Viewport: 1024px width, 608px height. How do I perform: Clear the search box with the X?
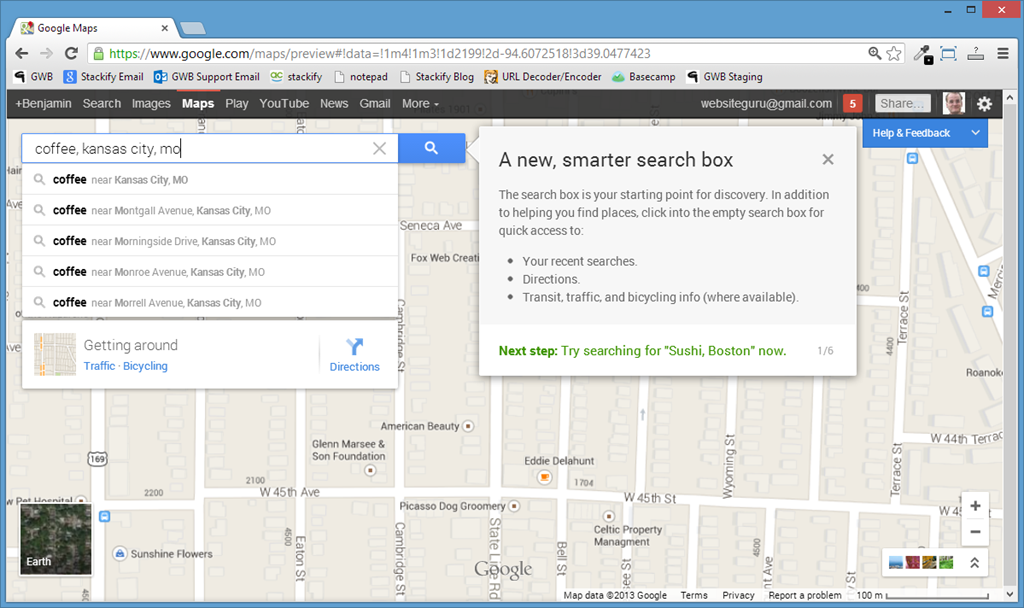click(x=379, y=148)
